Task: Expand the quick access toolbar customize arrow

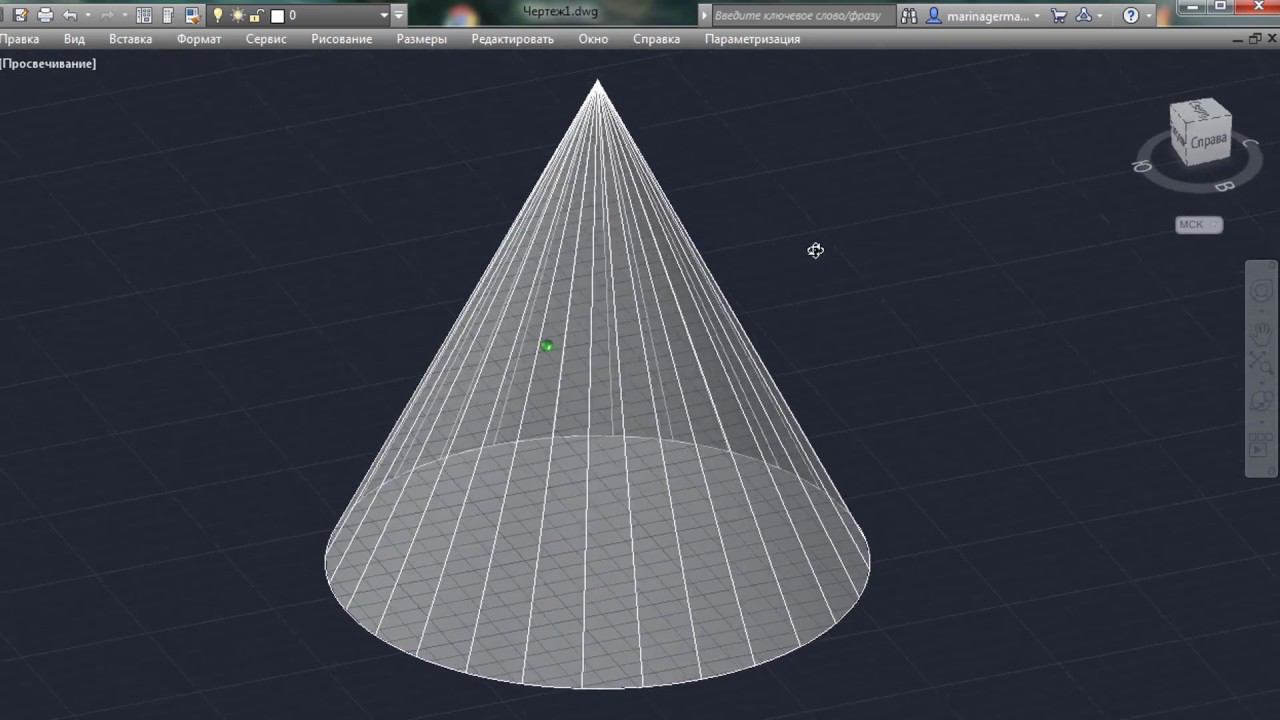Action: point(399,15)
